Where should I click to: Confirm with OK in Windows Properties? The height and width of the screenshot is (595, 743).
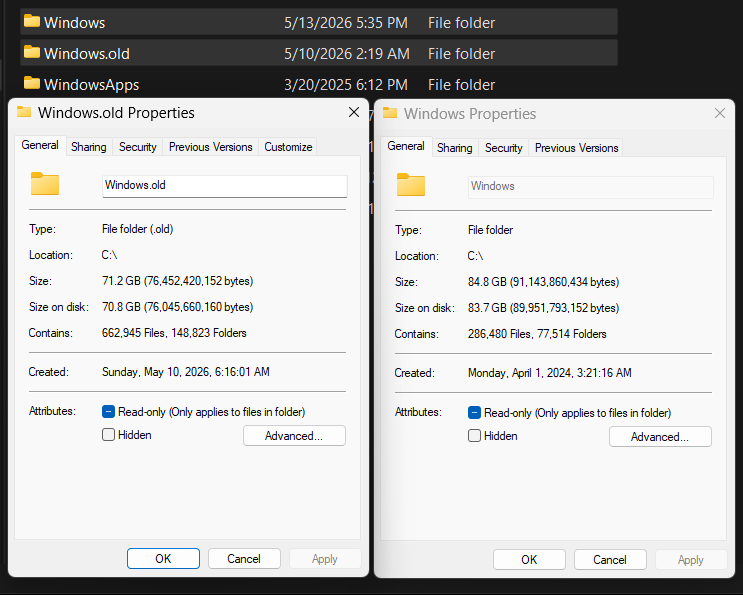529,559
